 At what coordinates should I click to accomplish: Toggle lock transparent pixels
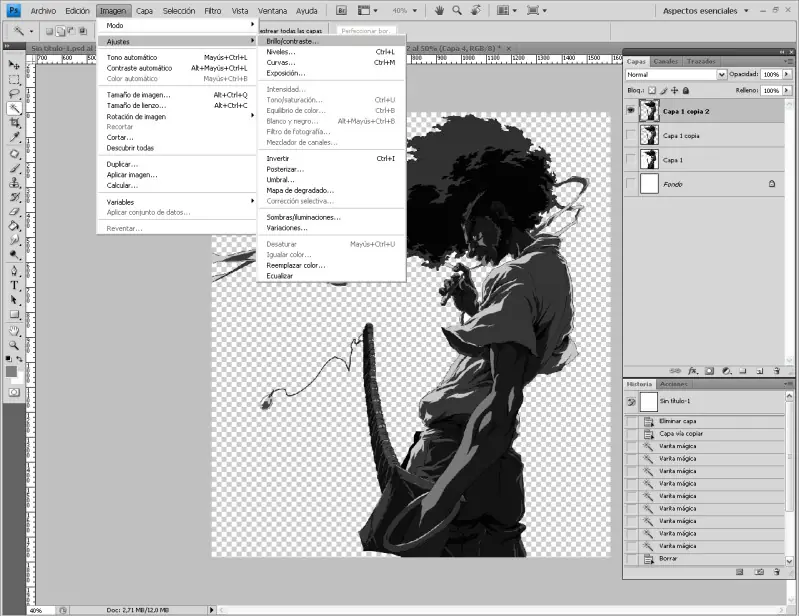tap(652, 90)
